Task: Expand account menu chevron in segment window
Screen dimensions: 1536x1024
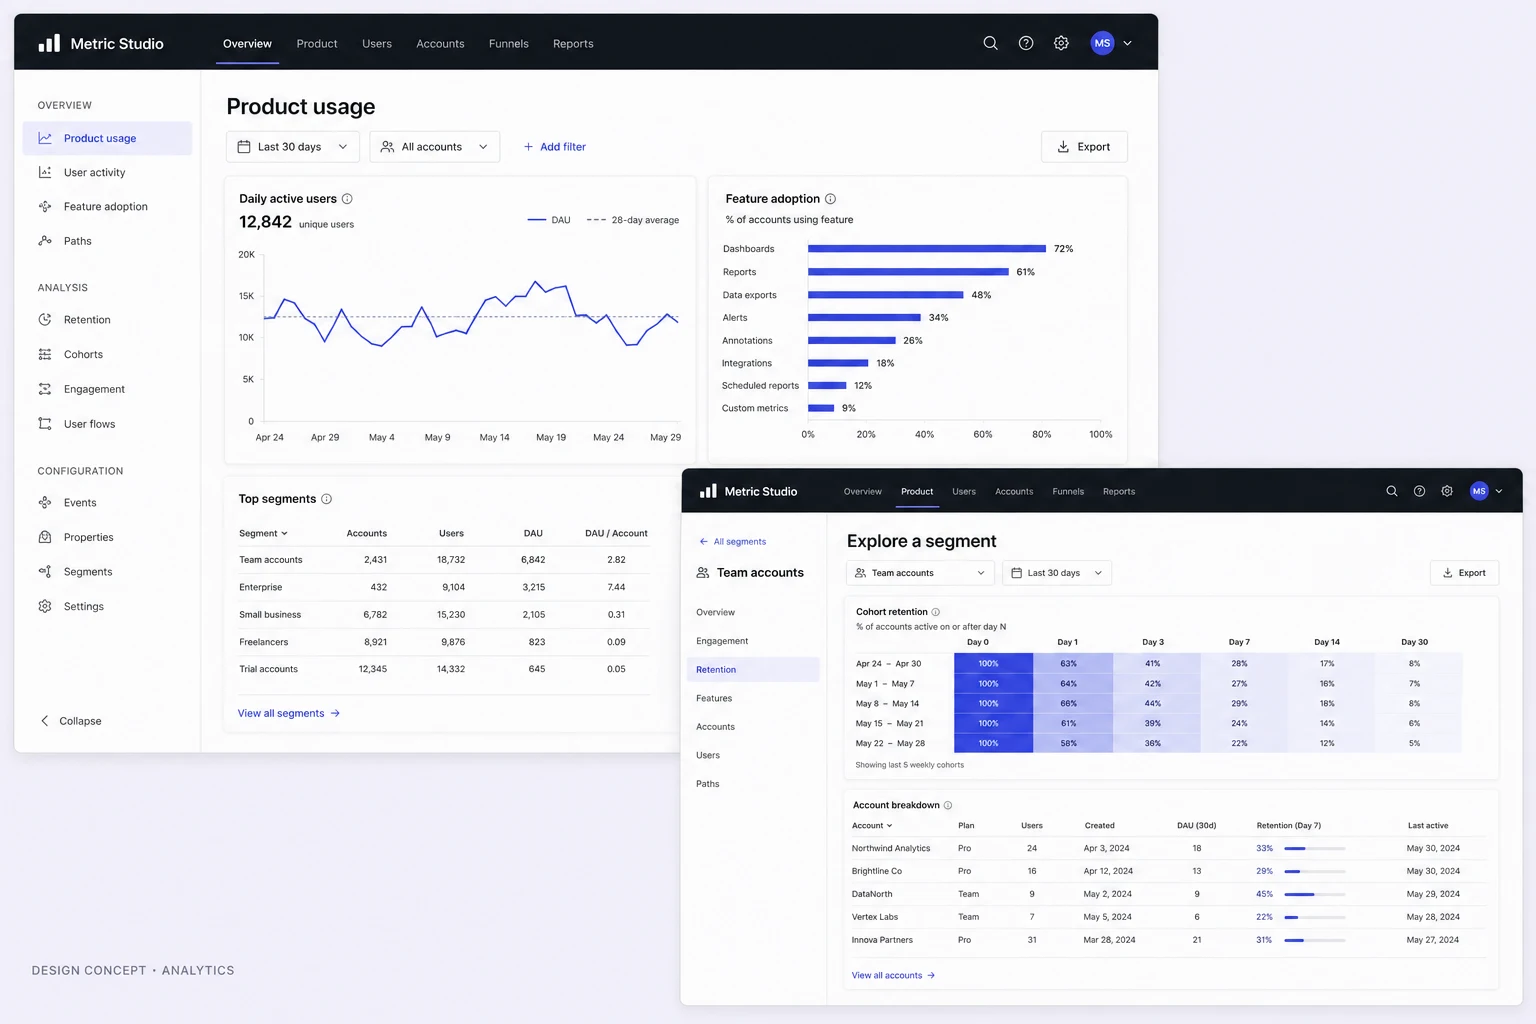Action: pyautogui.click(x=1499, y=491)
